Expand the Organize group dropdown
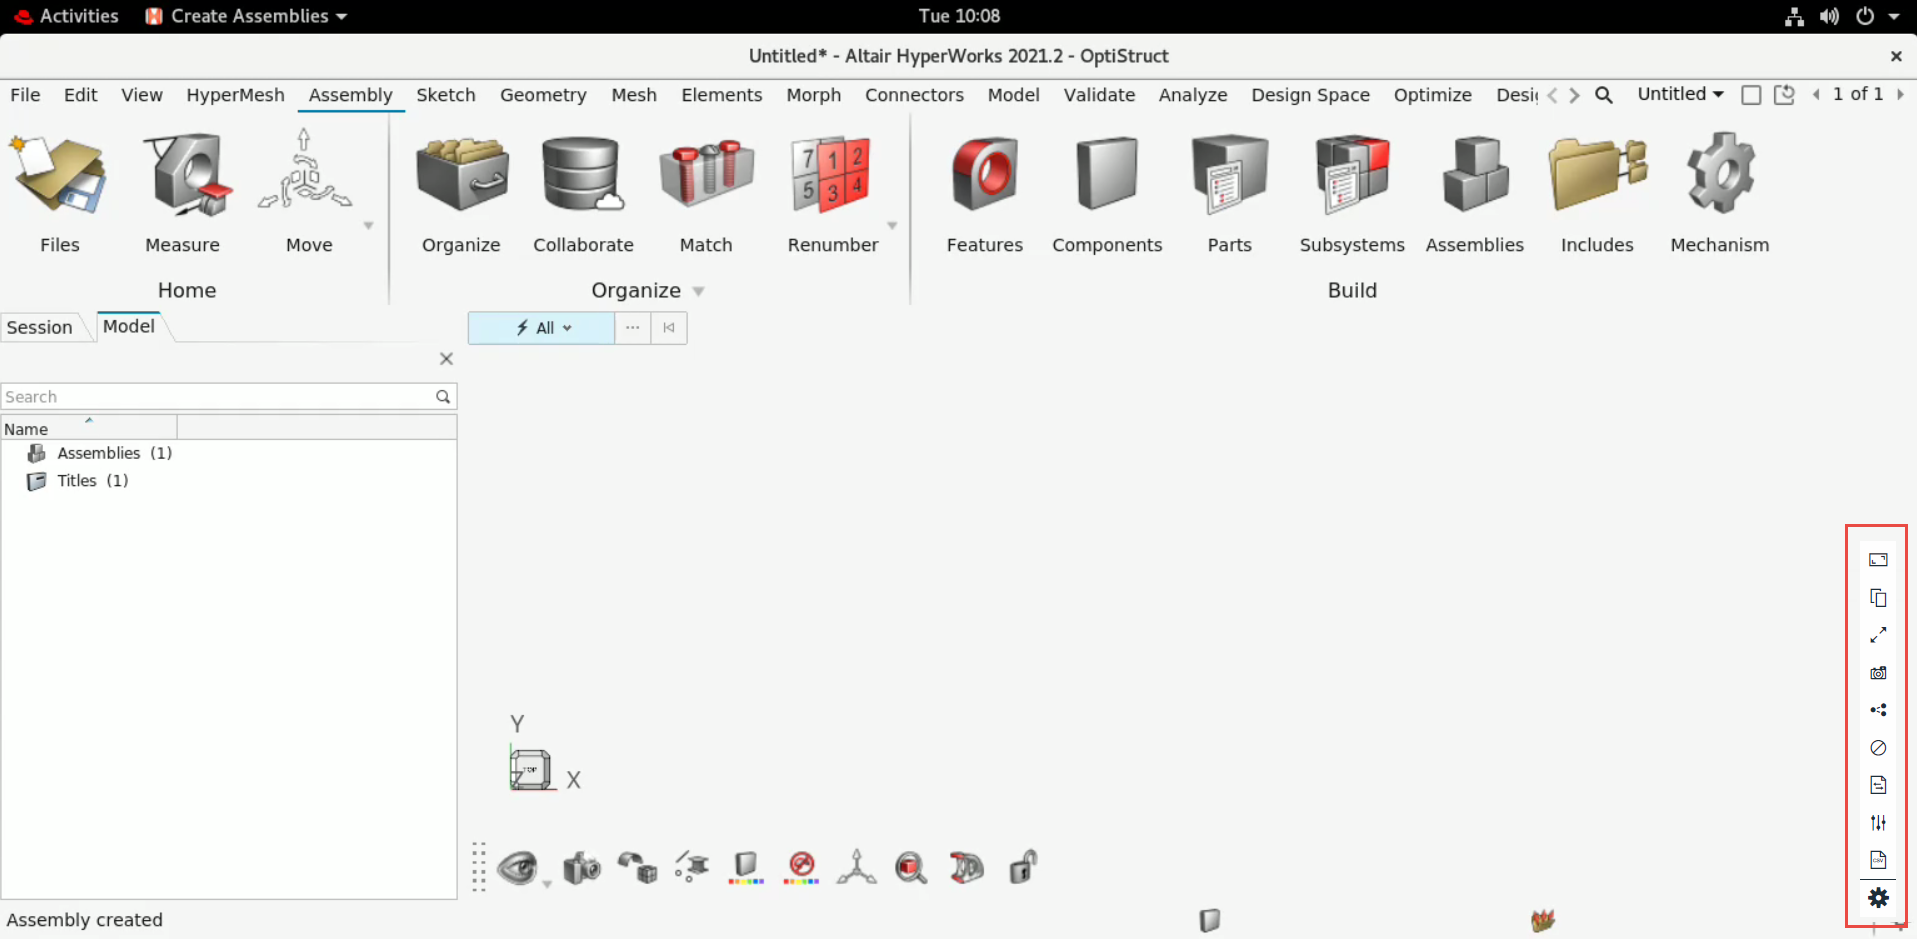 pos(699,292)
